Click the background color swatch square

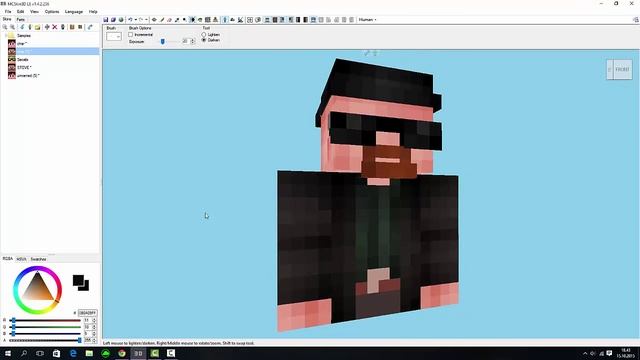(86, 287)
